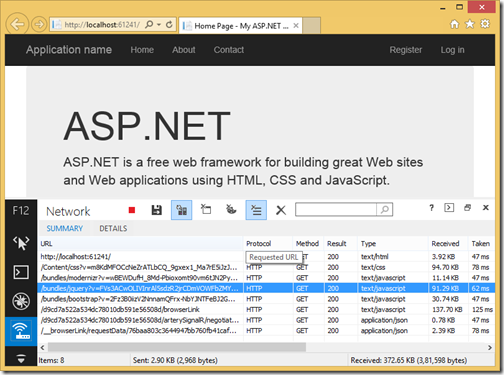
Task: Stop network traffic capturing red button
Action: click(x=132, y=210)
